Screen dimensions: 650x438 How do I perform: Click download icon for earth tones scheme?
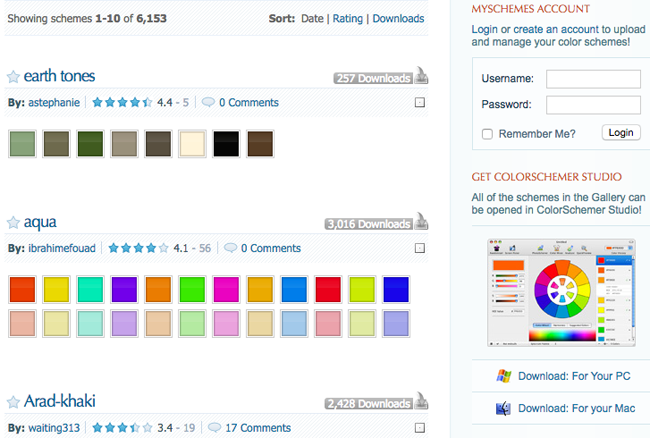[421, 77]
